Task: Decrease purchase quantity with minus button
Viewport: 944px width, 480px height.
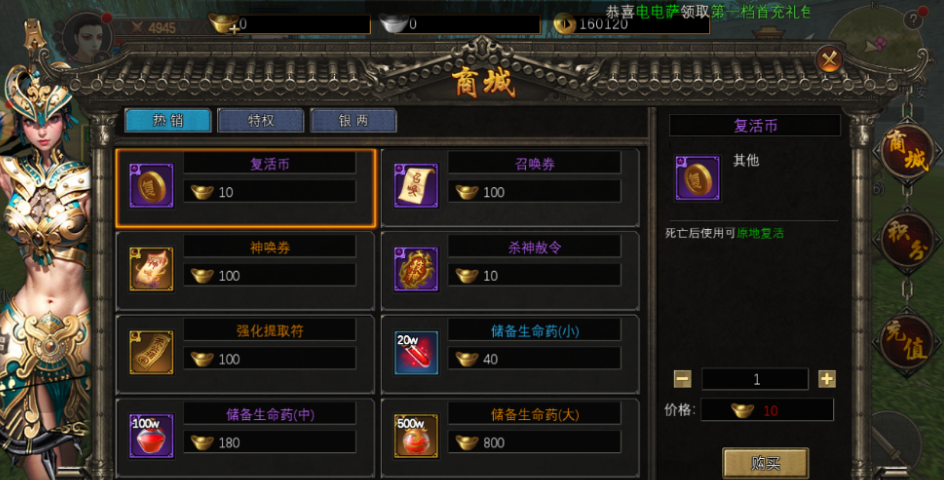Action: pos(682,379)
